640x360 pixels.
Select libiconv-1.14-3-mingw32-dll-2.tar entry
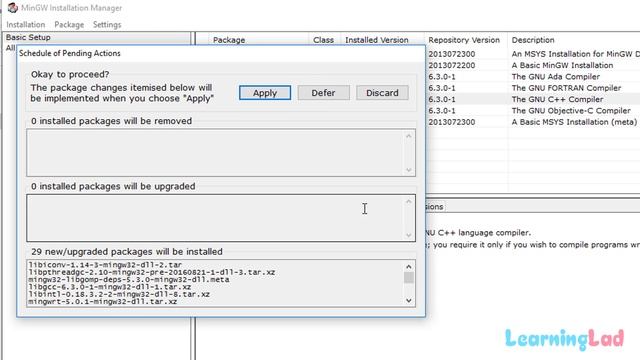pos(105,264)
